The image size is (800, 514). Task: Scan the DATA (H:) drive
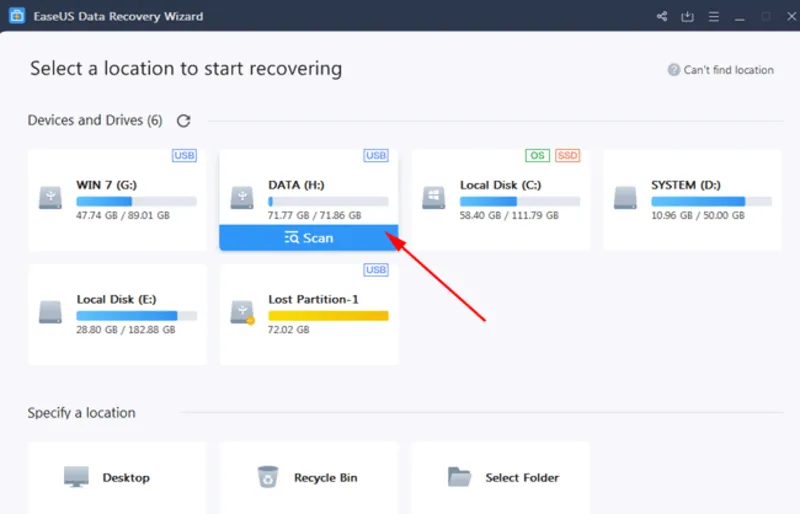coord(309,238)
